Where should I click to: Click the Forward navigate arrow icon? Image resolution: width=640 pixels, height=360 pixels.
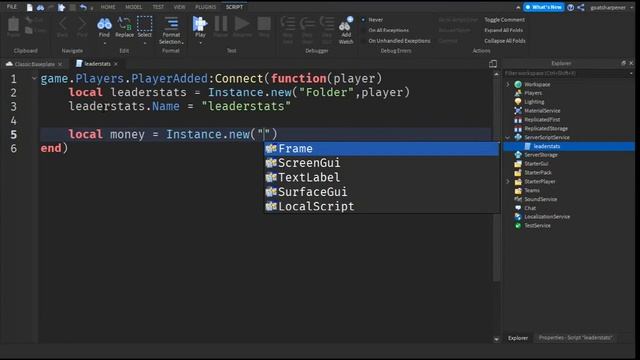tap(82, 24)
